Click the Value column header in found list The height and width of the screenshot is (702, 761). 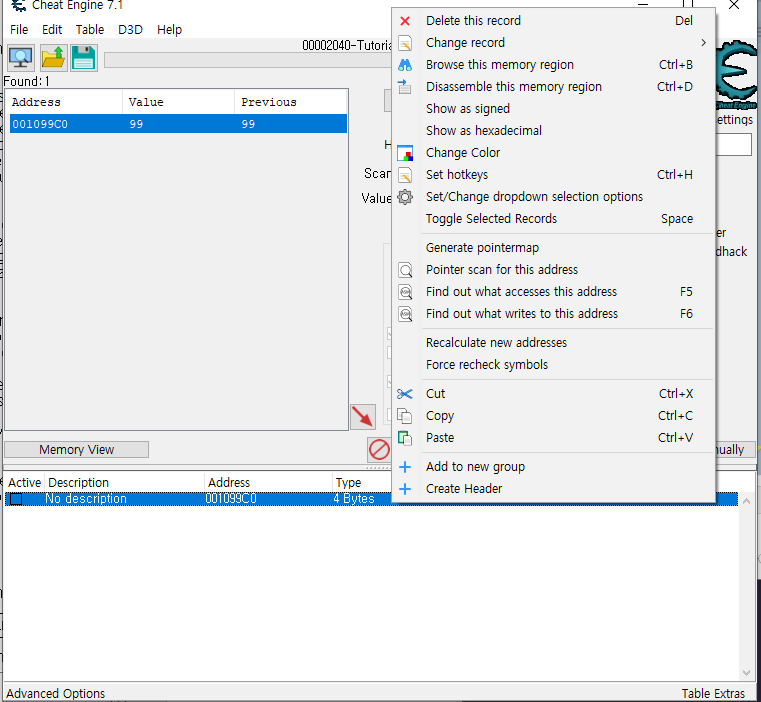tap(178, 102)
